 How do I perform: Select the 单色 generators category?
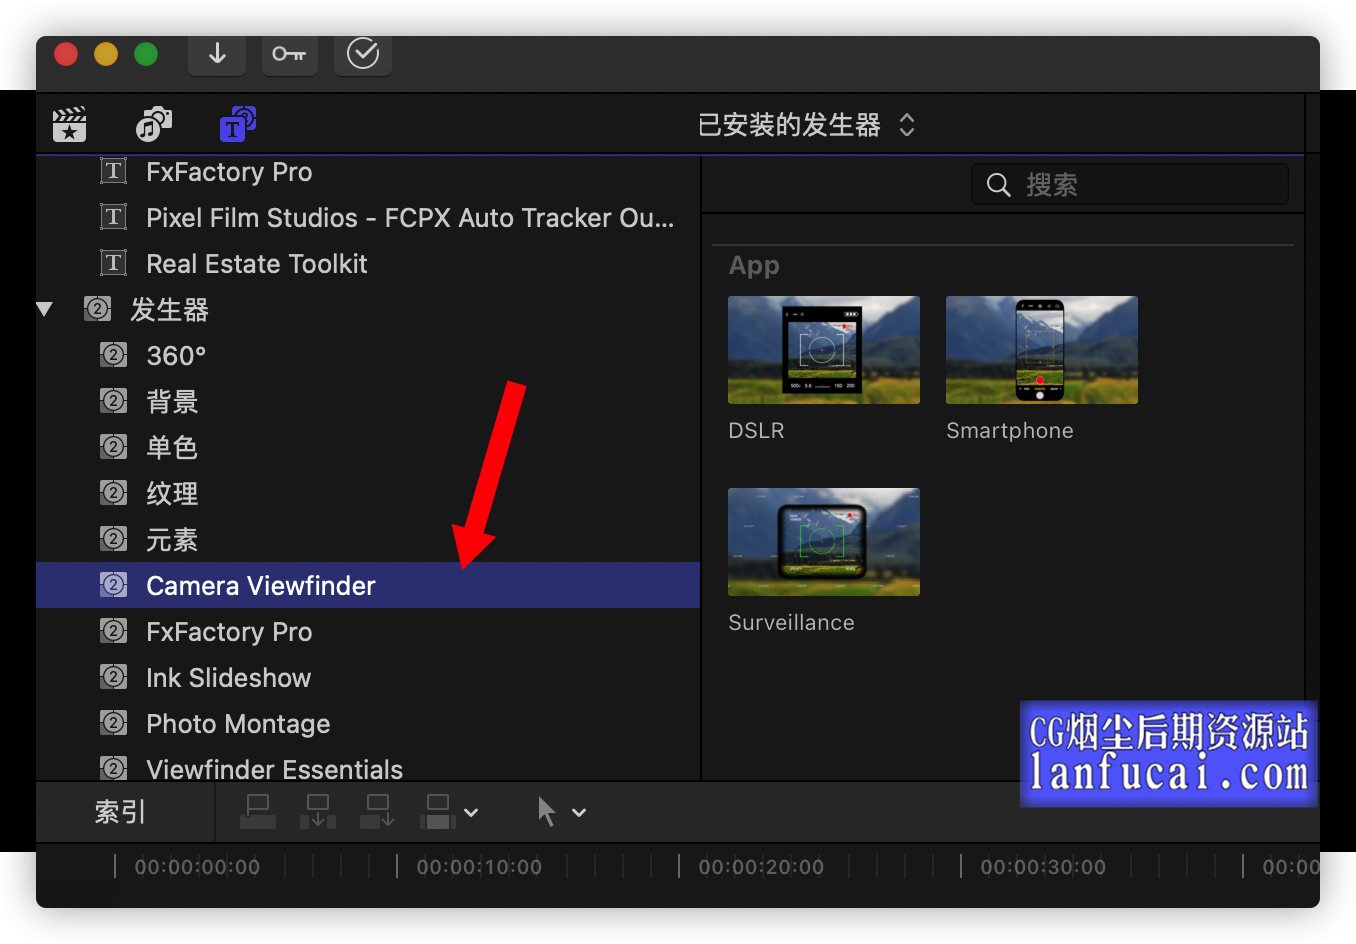368,448
